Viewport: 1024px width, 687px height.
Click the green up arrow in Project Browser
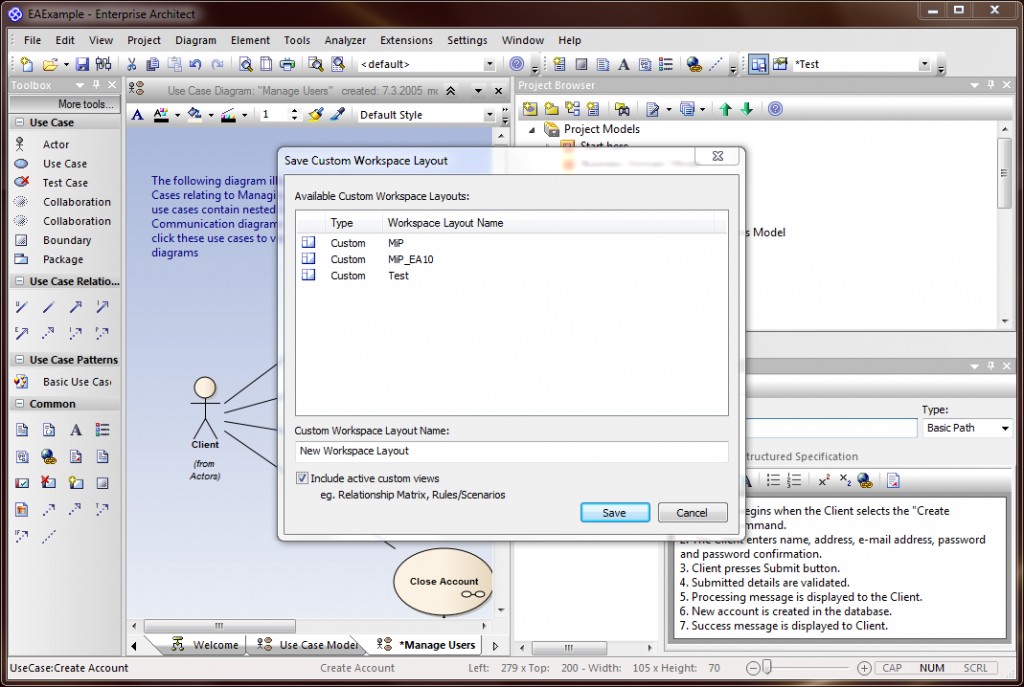[x=725, y=109]
